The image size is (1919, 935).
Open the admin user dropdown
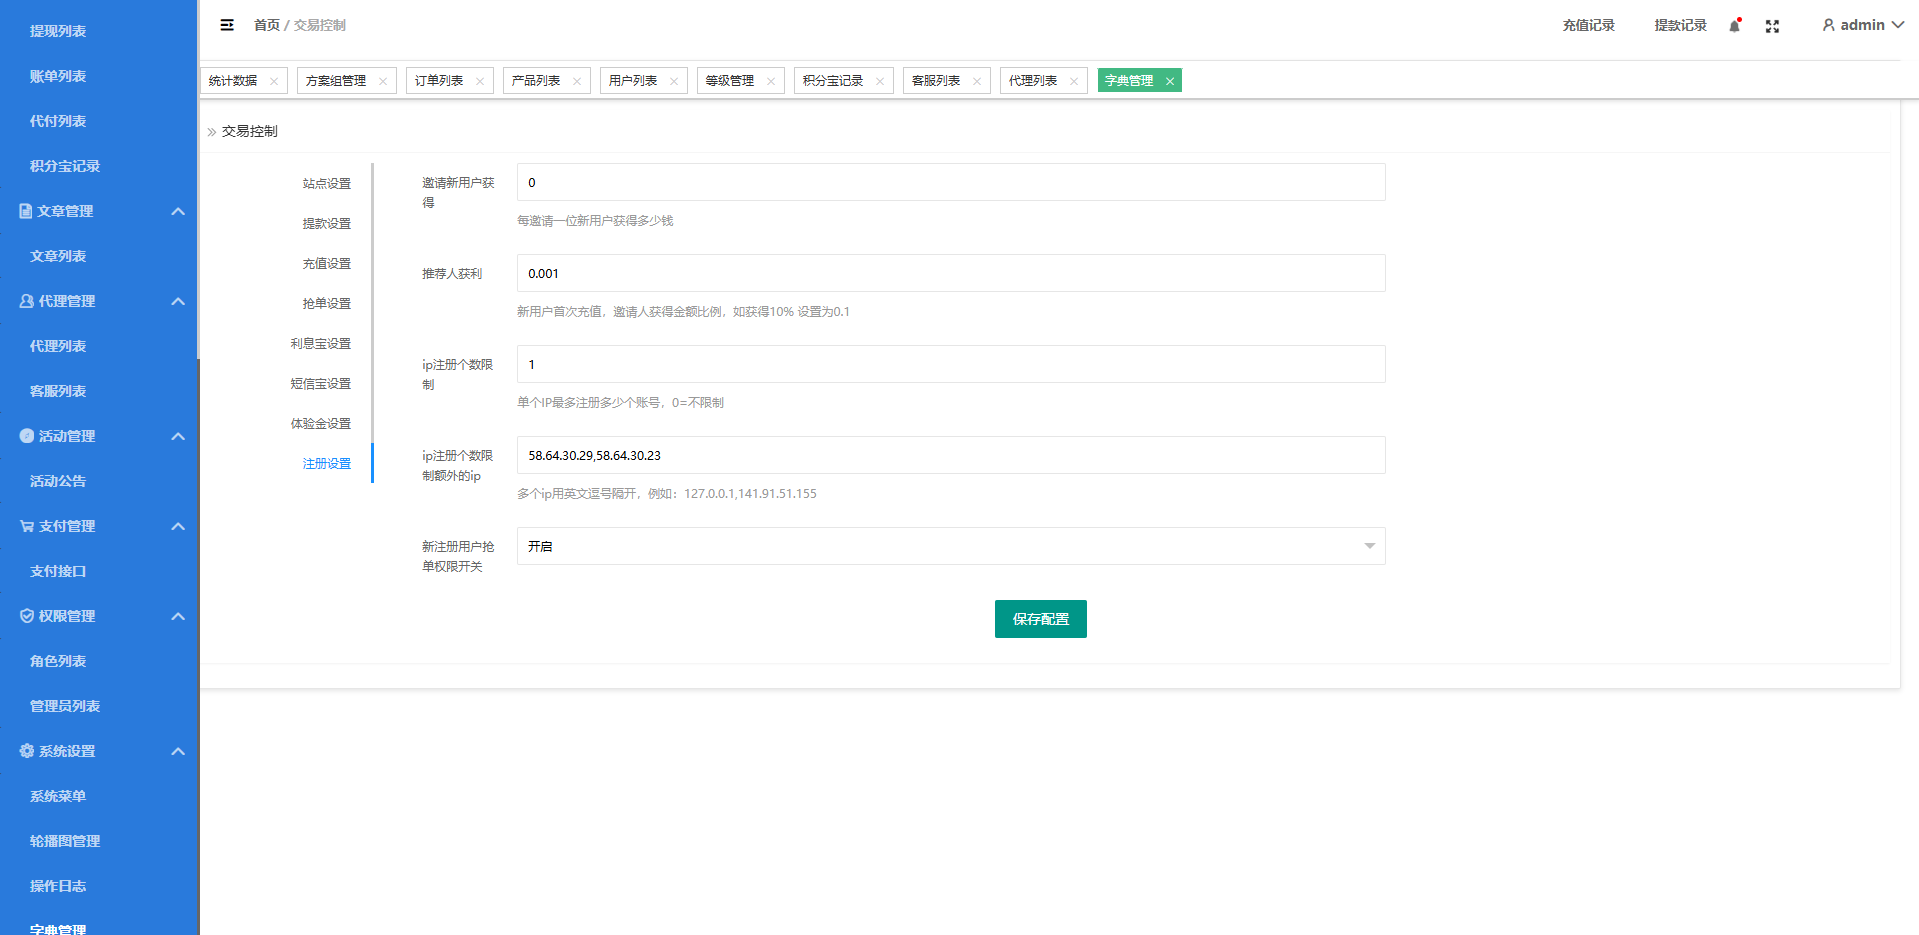coord(1862,25)
